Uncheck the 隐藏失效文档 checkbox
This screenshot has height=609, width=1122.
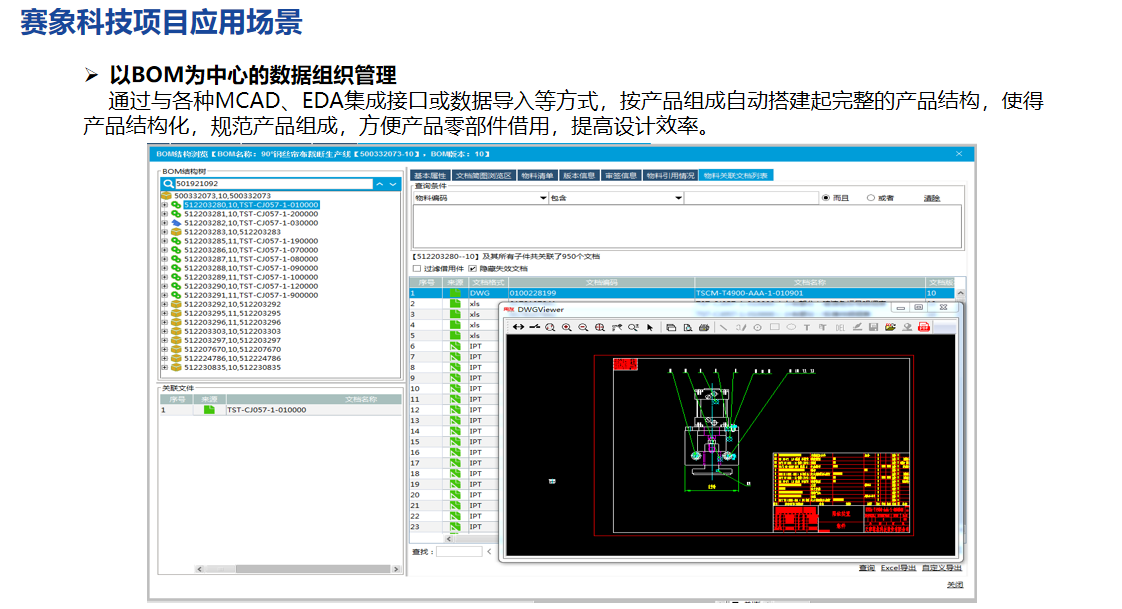tap(472, 268)
